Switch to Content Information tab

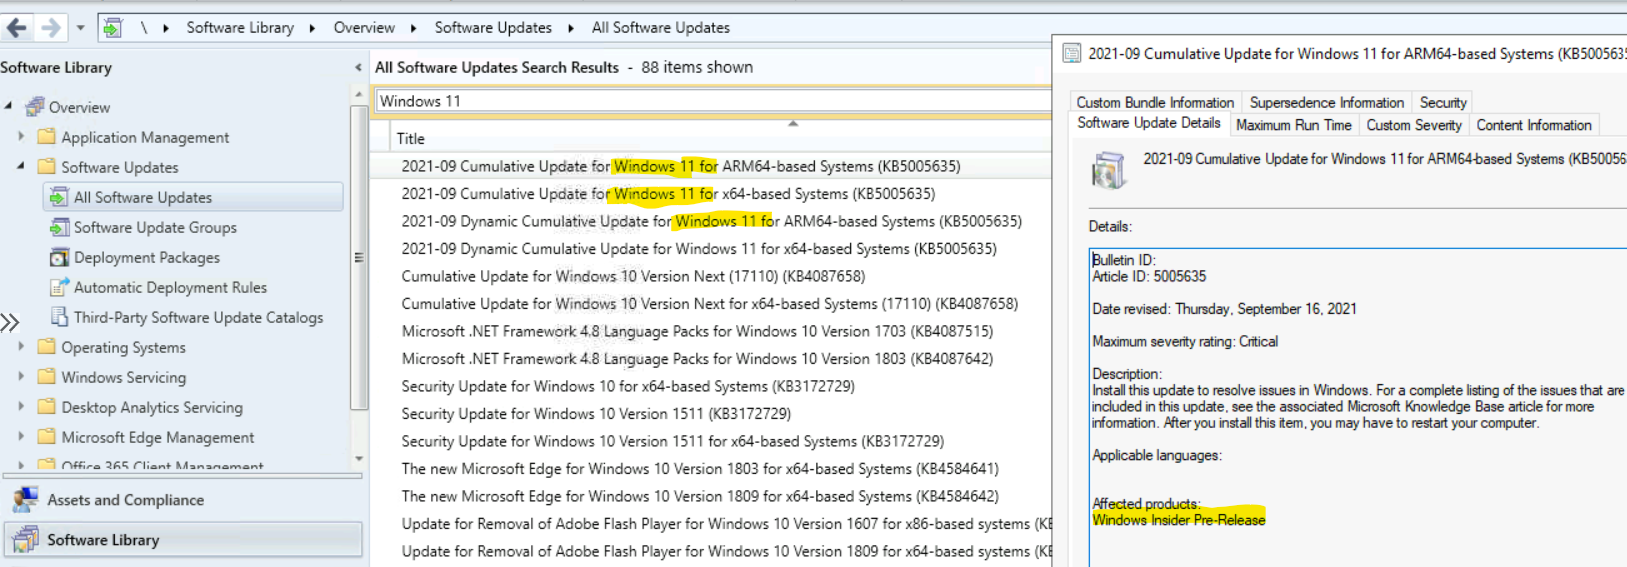click(x=1533, y=125)
